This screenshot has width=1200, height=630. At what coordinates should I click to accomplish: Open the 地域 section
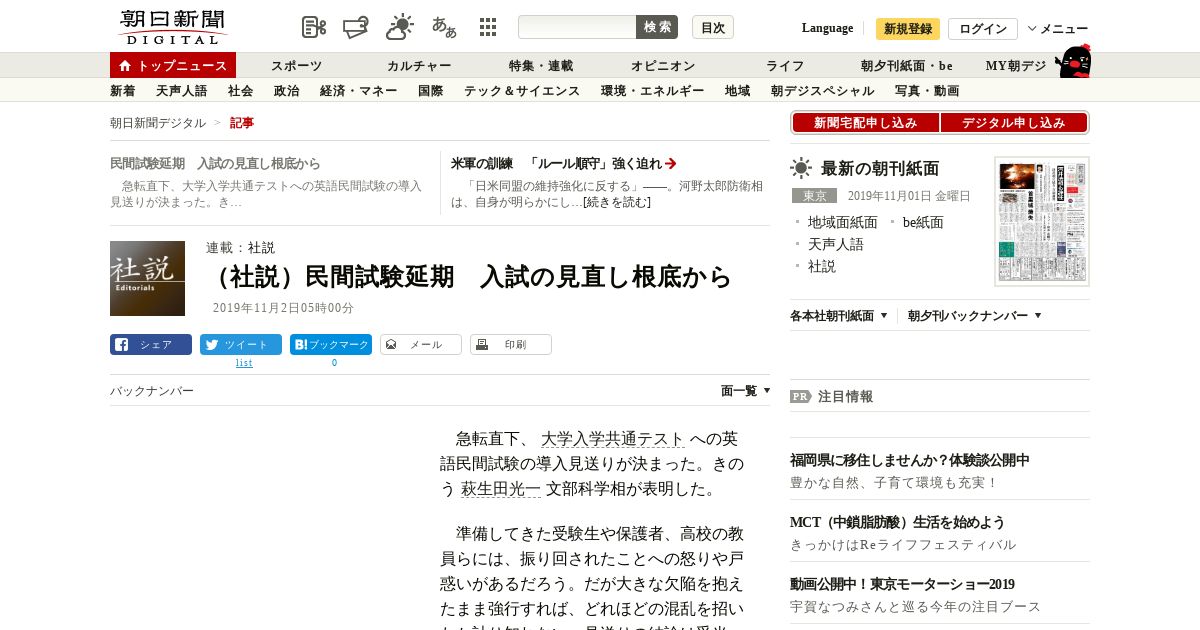pos(738,91)
